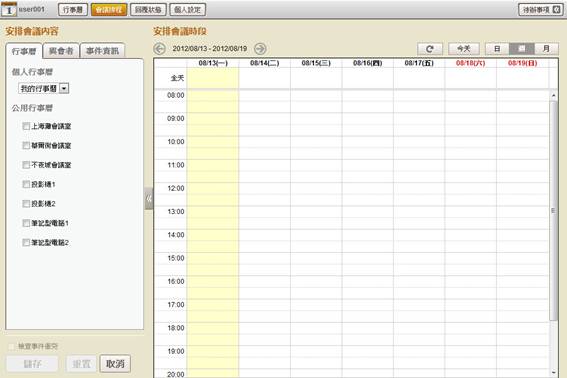Open the 個人設定 navigation button
This screenshot has width=567, height=378.
click(x=187, y=10)
